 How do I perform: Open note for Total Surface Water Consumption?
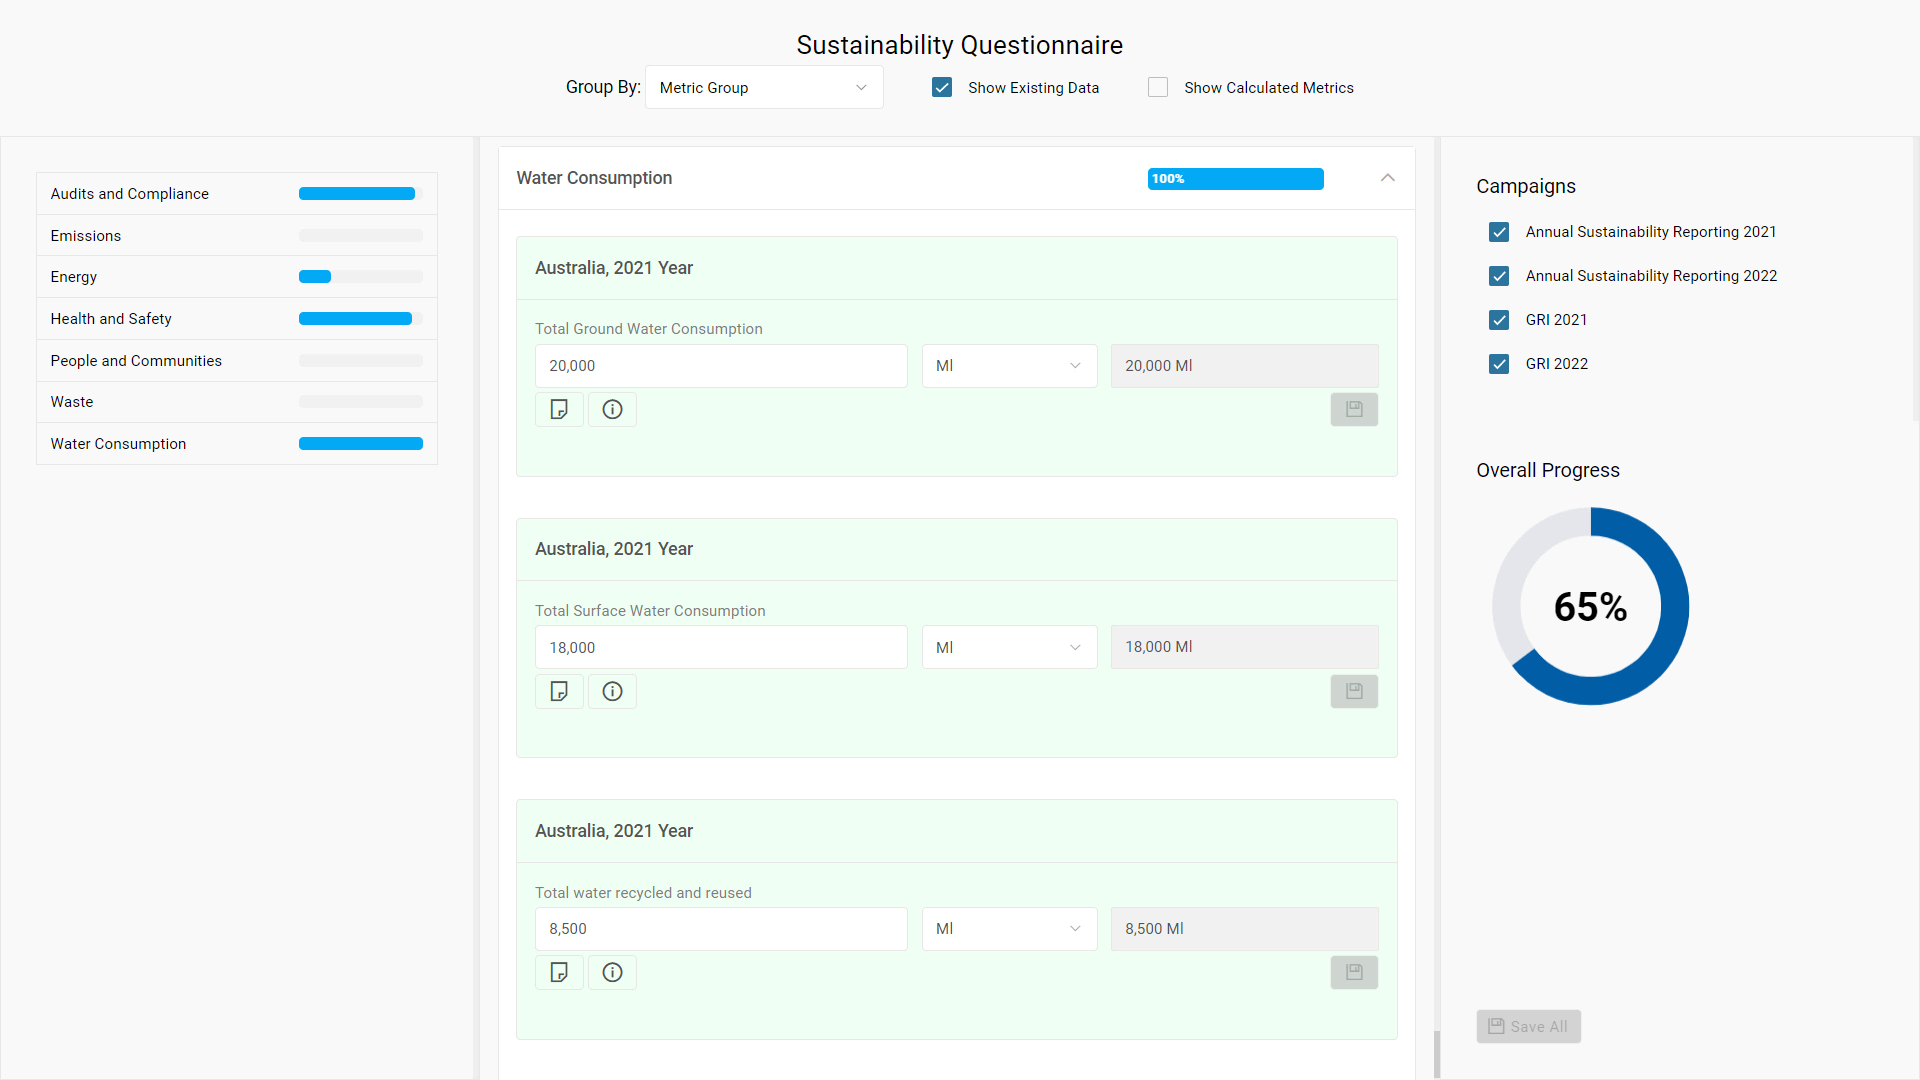[559, 691]
